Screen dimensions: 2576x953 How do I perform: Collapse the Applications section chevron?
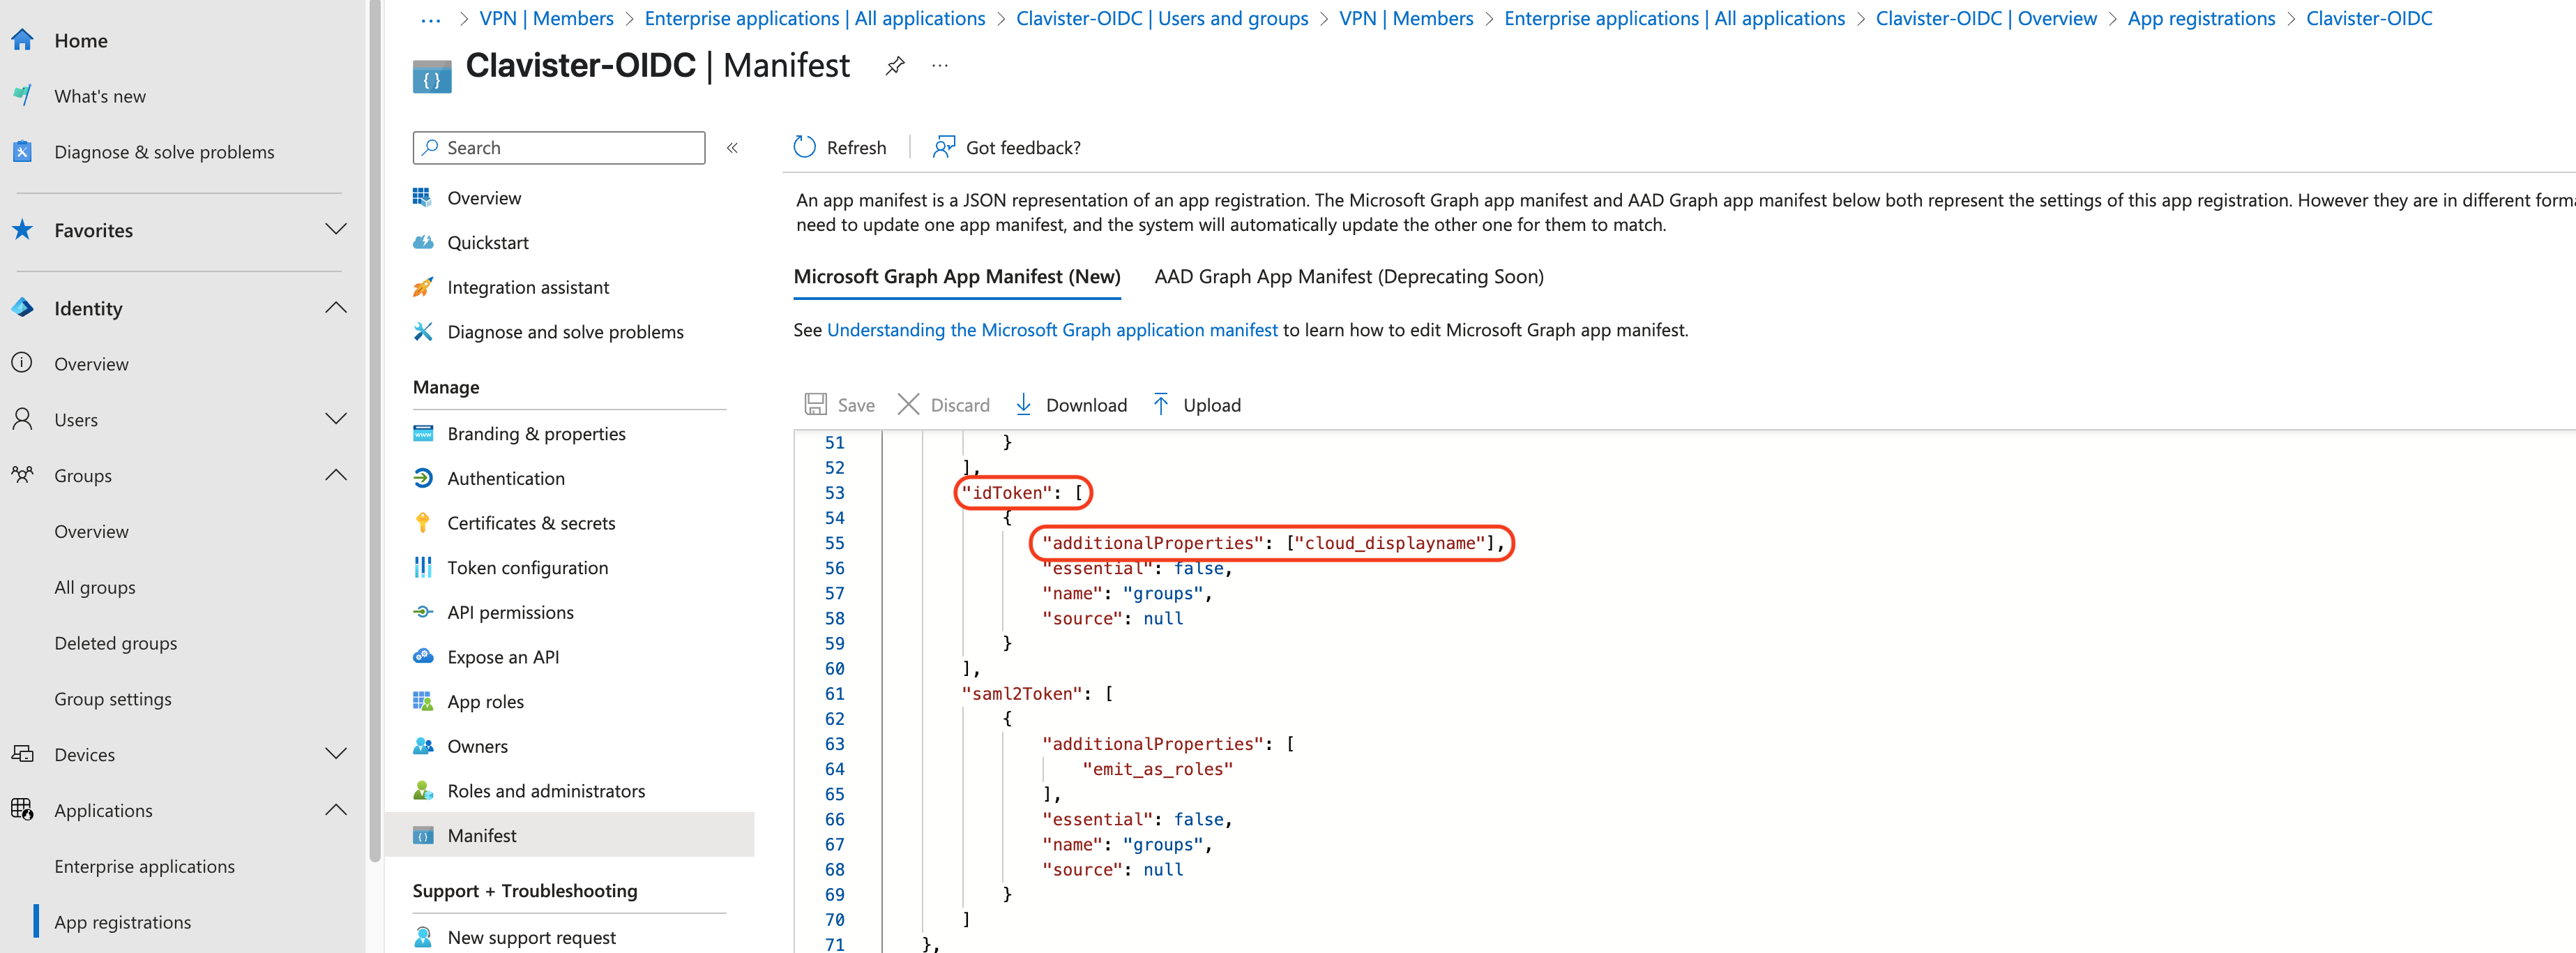pyautogui.click(x=336, y=809)
